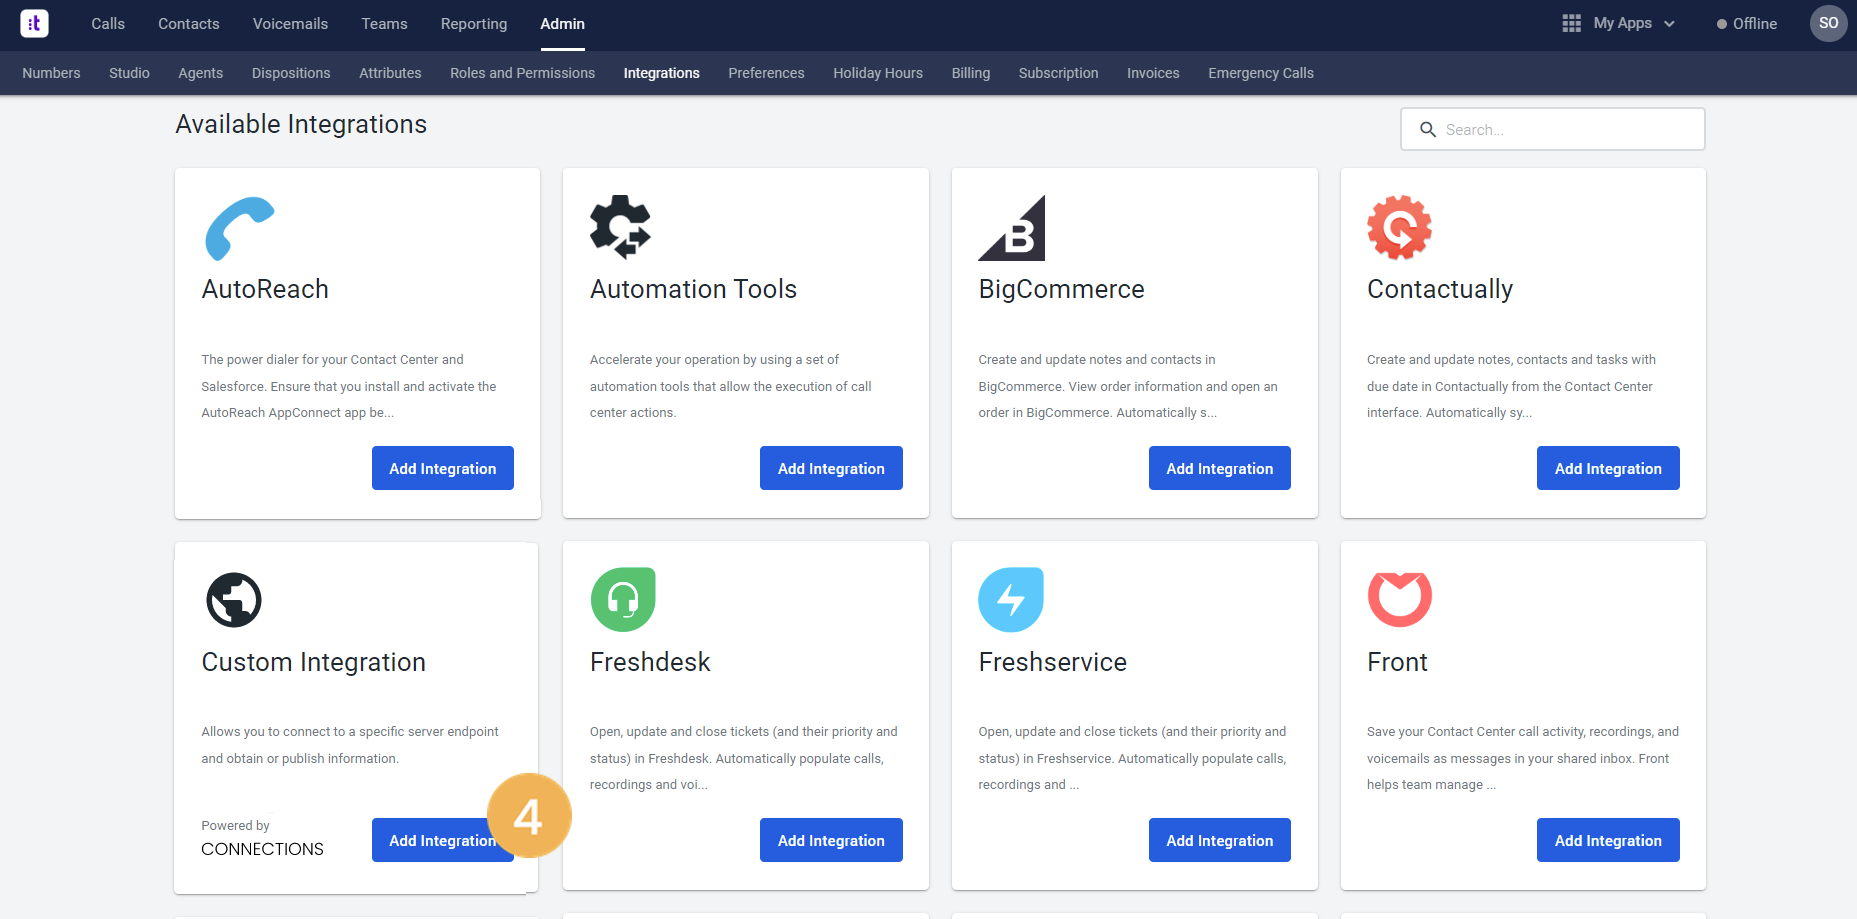Click the Talkdesk logo icon
1857x919 pixels.
(35, 23)
